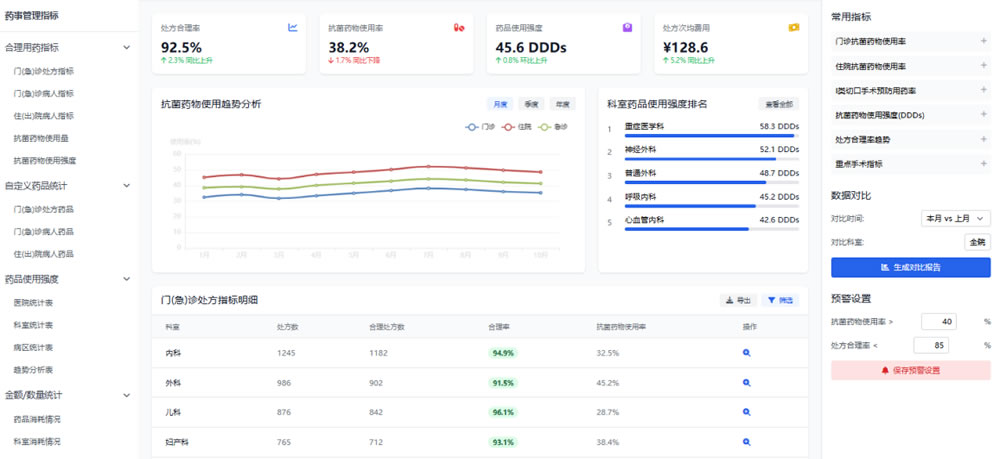Image resolution: width=1000 pixels, height=459 pixels.
Task: Click the 心血管内科 usage progress bar
Action: click(712, 229)
